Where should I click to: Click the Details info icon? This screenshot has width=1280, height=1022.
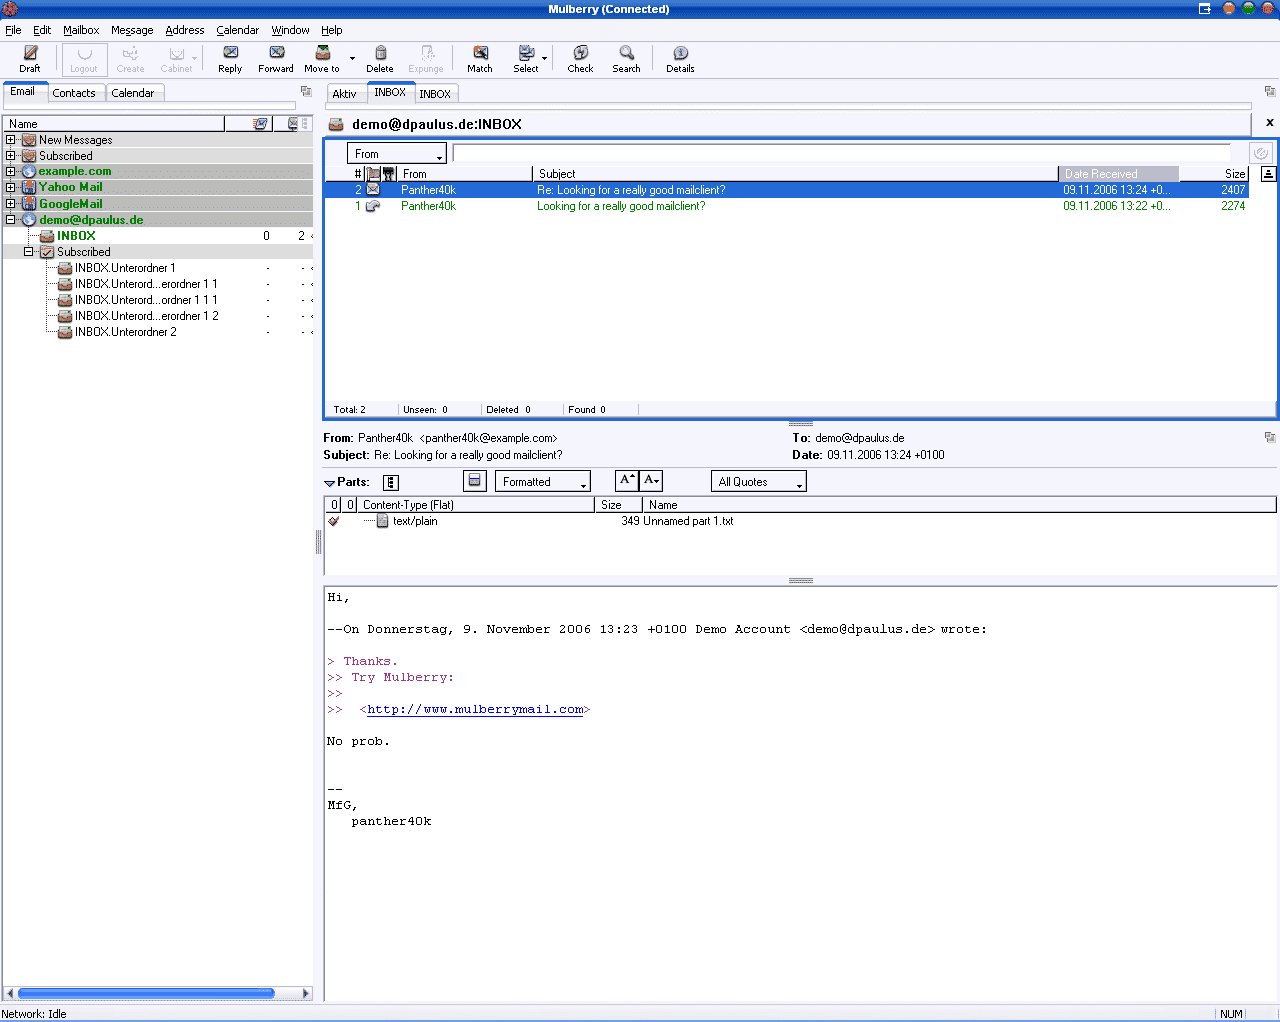tap(680, 53)
